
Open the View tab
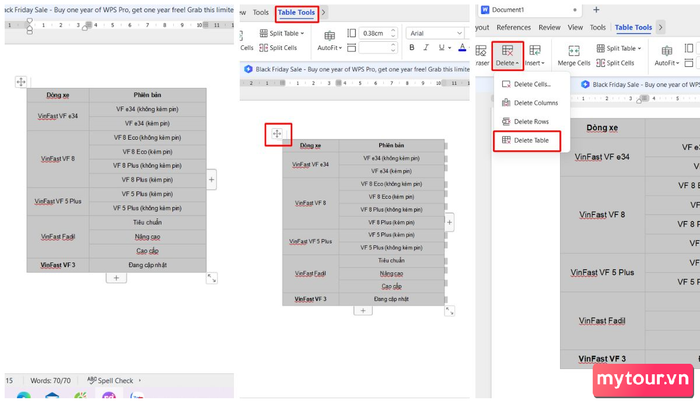(575, 27)
